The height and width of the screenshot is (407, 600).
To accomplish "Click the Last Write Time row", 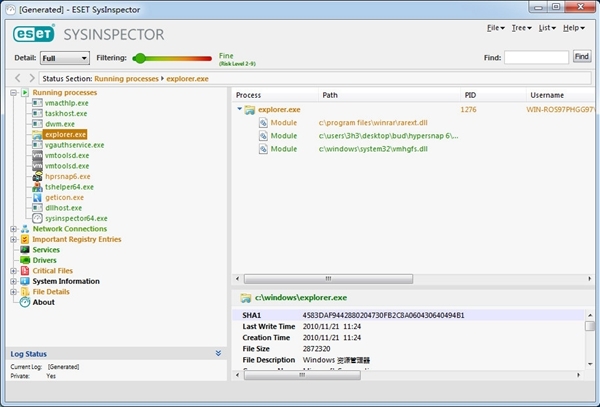I will [408, 326].
